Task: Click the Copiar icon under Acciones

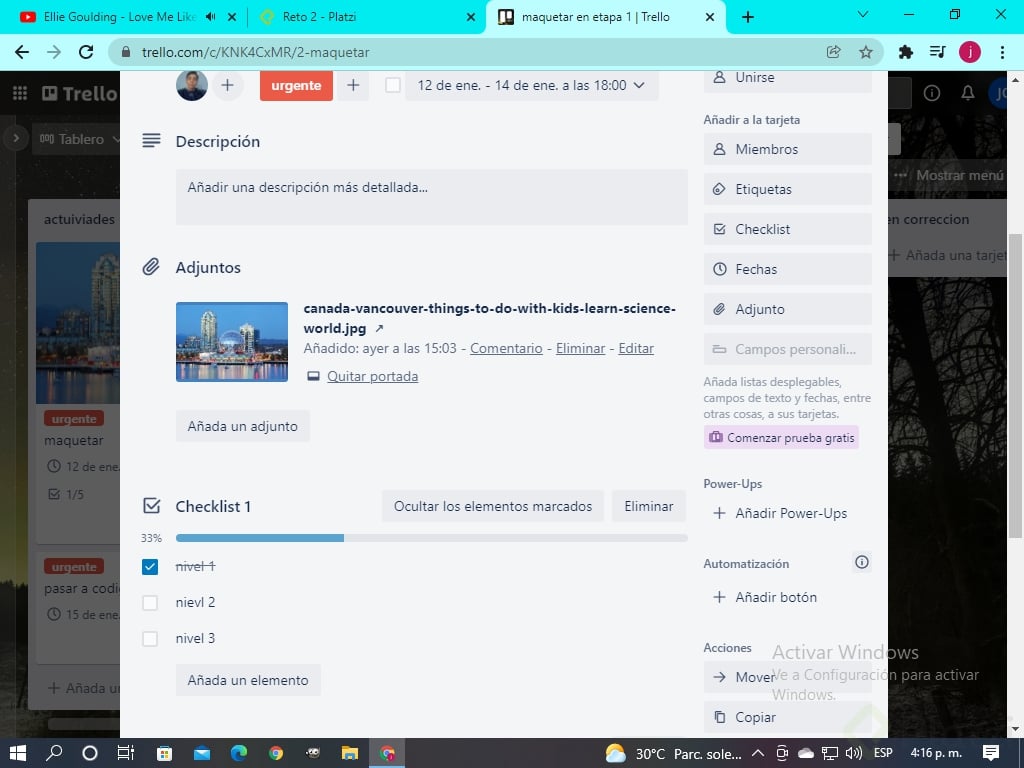Action: 718,717
